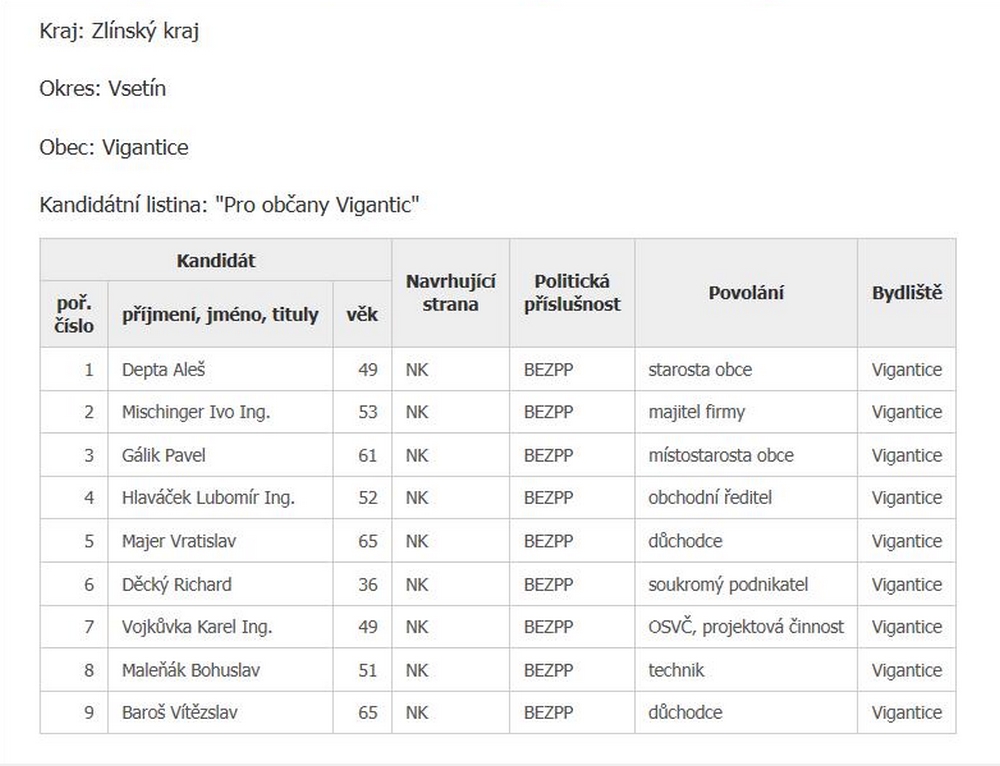Click the Vojkůvka Karel Ing. entry
Viewport: 1000px width, 766px height.
coord(197,627)
